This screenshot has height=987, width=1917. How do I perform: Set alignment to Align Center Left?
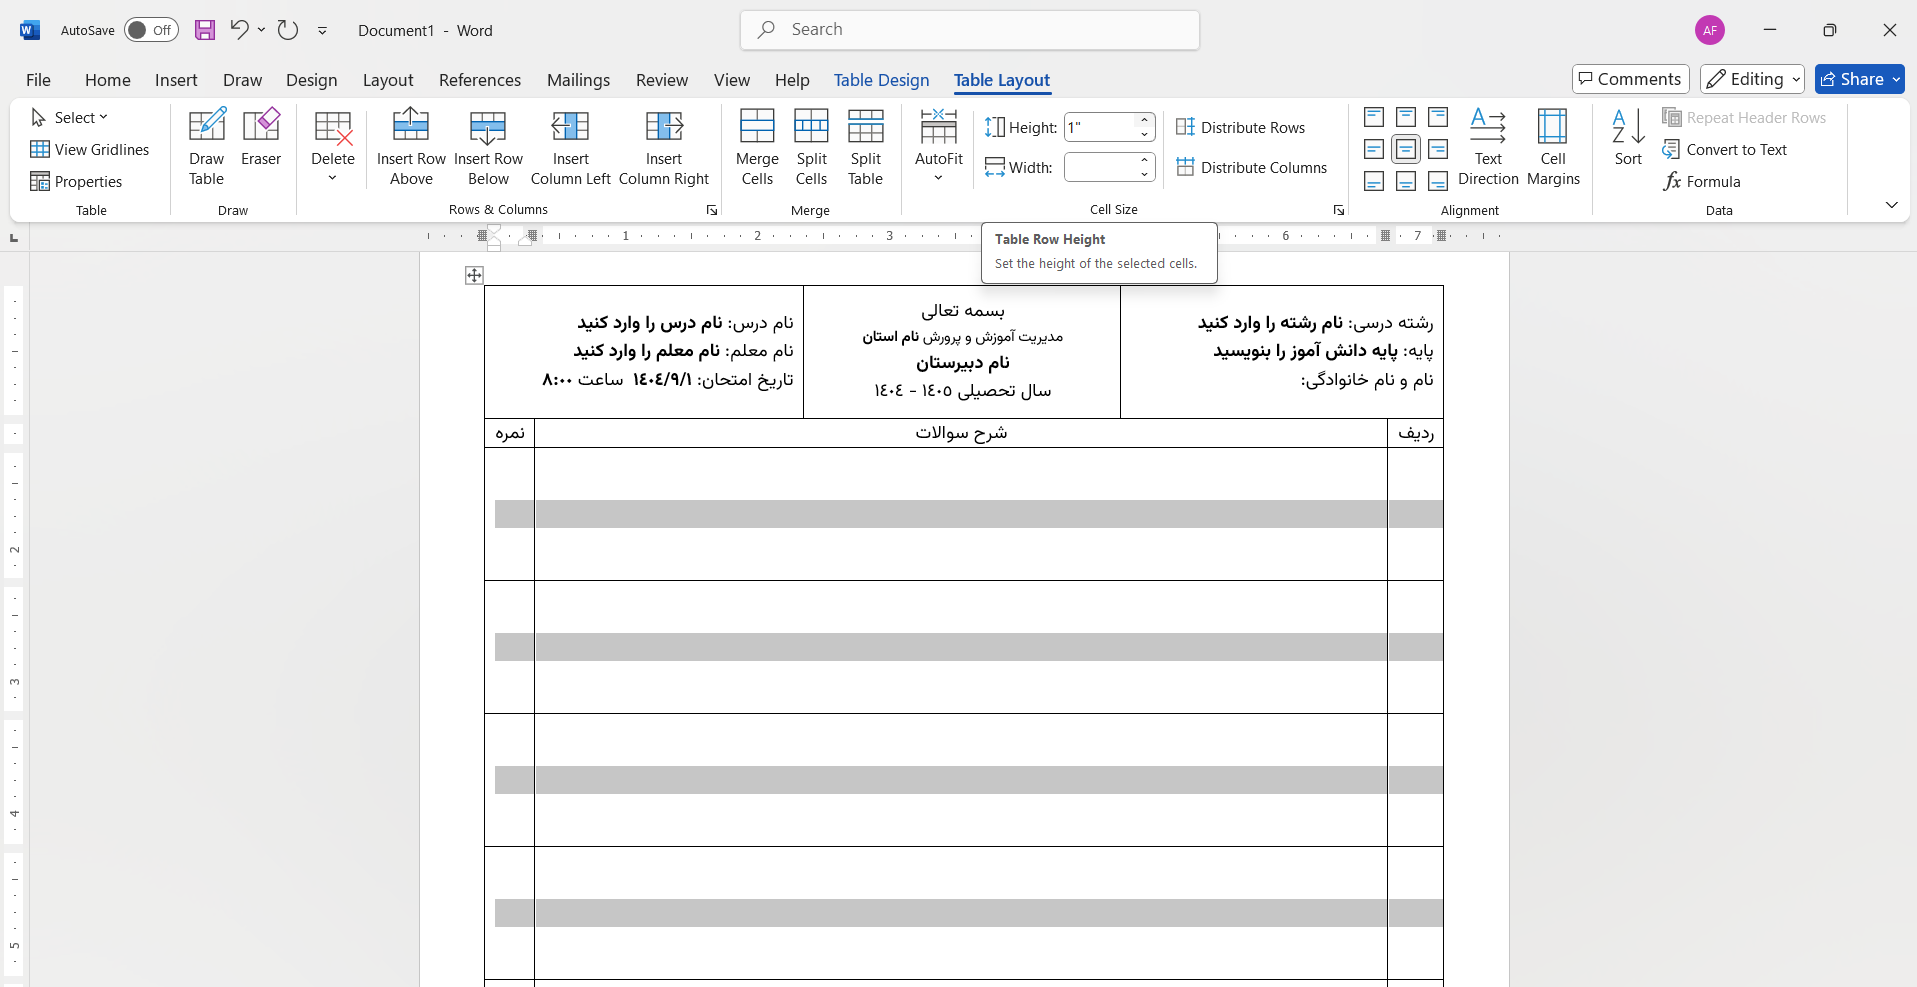pos(1374,150)
